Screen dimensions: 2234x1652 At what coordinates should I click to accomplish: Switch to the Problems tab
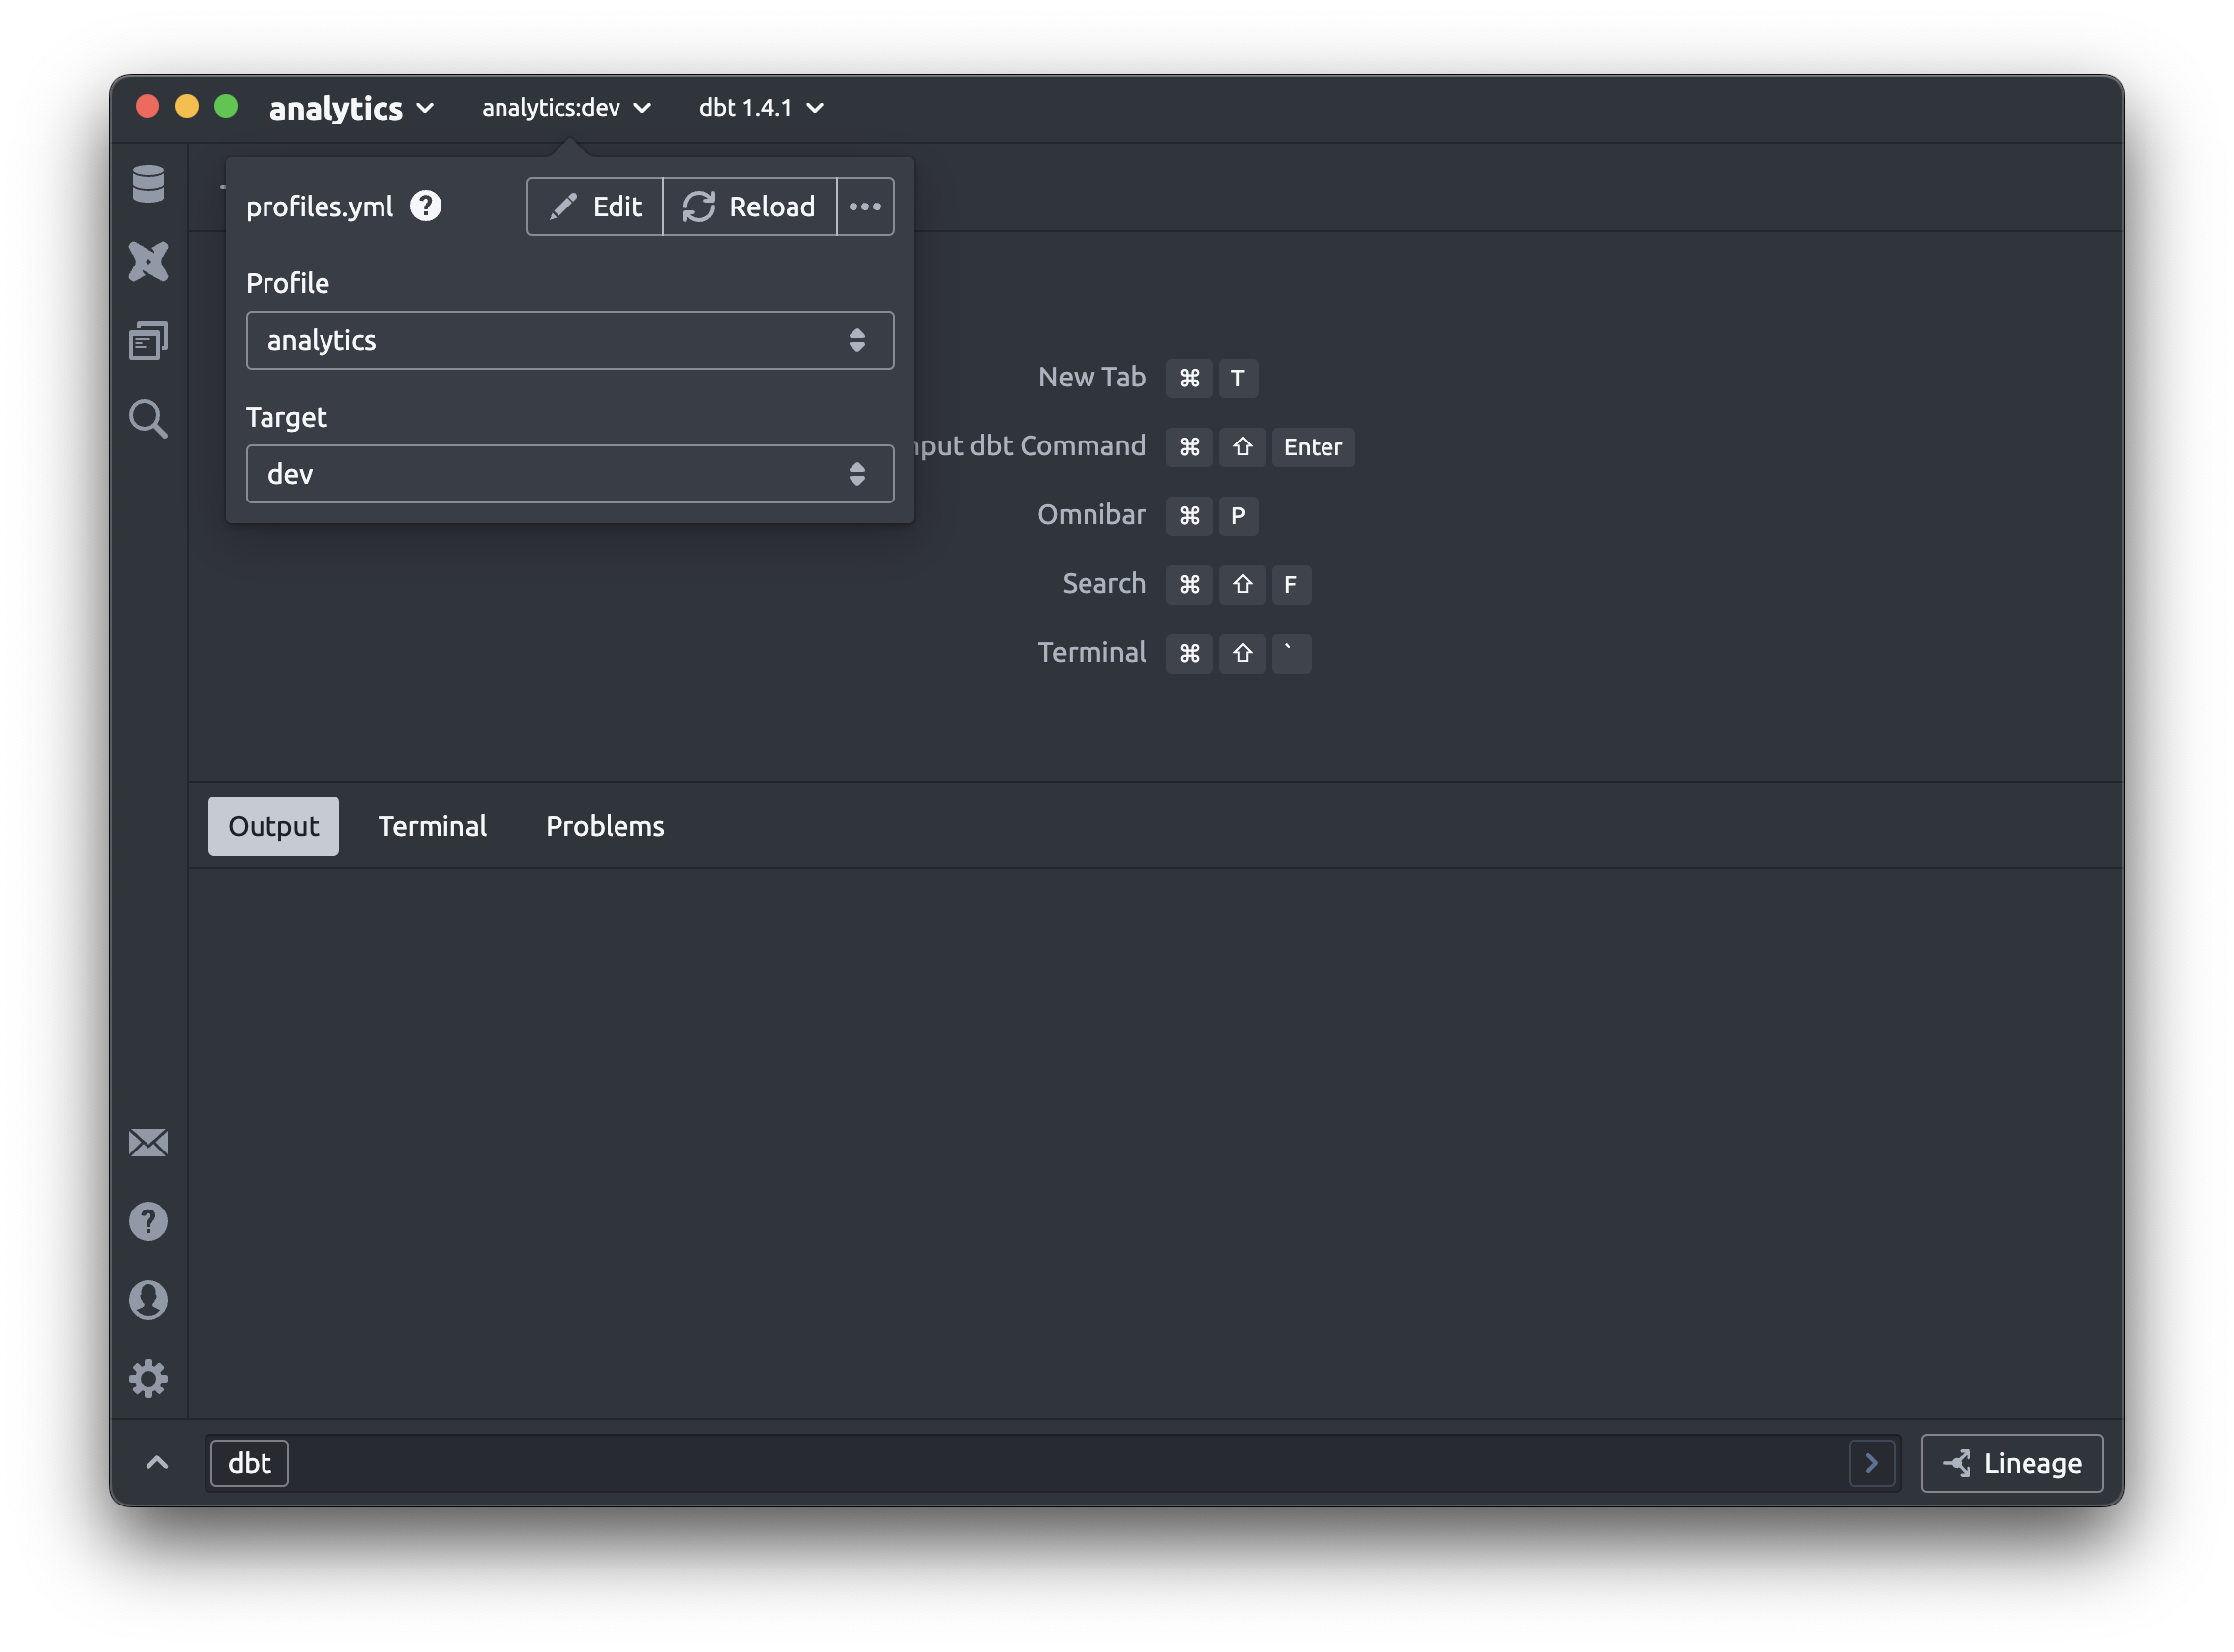point(604,824)
